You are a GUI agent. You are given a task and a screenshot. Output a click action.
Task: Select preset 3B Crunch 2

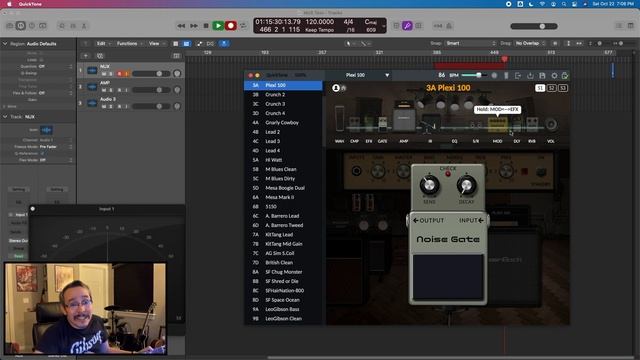(283, 94)
